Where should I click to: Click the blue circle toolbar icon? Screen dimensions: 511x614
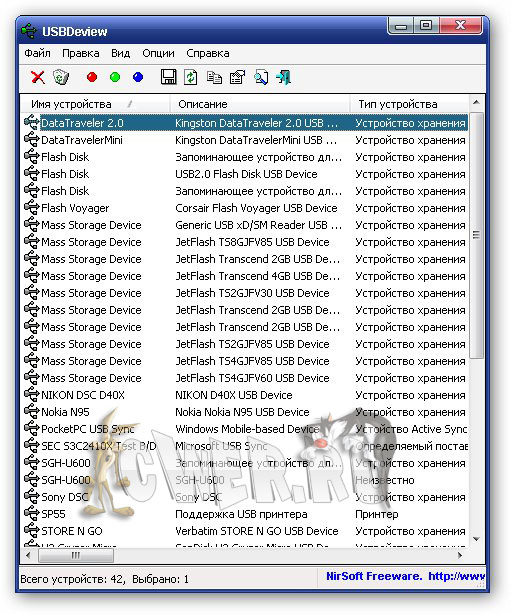pos(138,77)
